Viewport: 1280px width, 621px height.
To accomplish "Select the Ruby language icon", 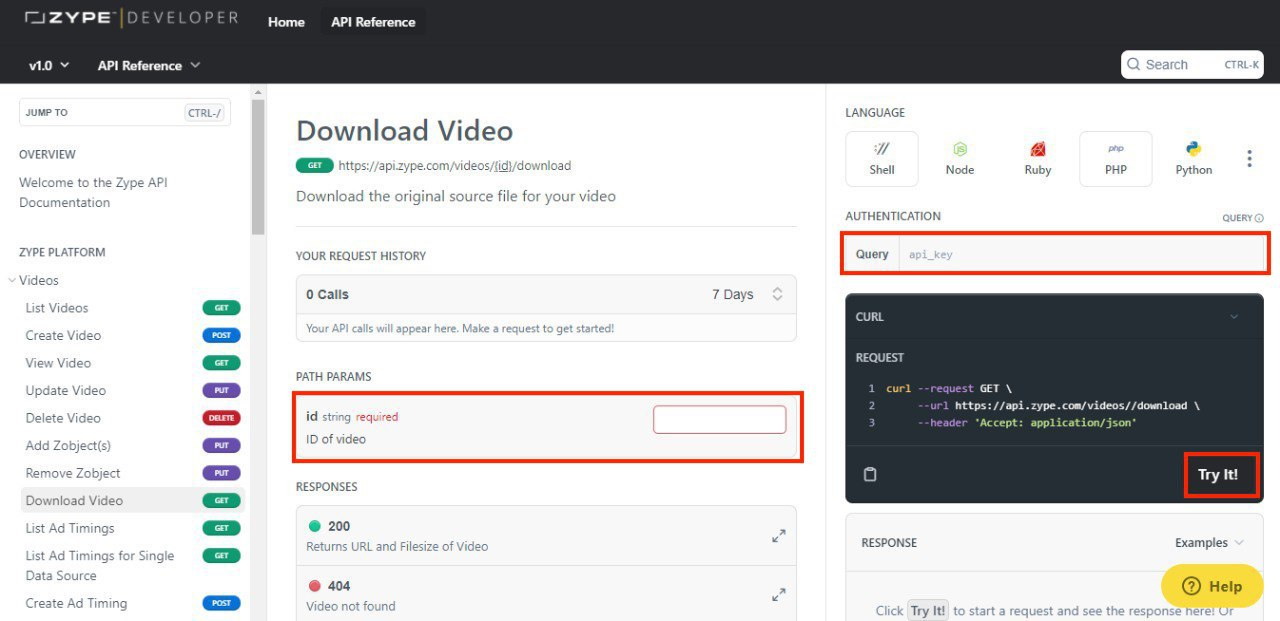I will (x=1038, y=159).
